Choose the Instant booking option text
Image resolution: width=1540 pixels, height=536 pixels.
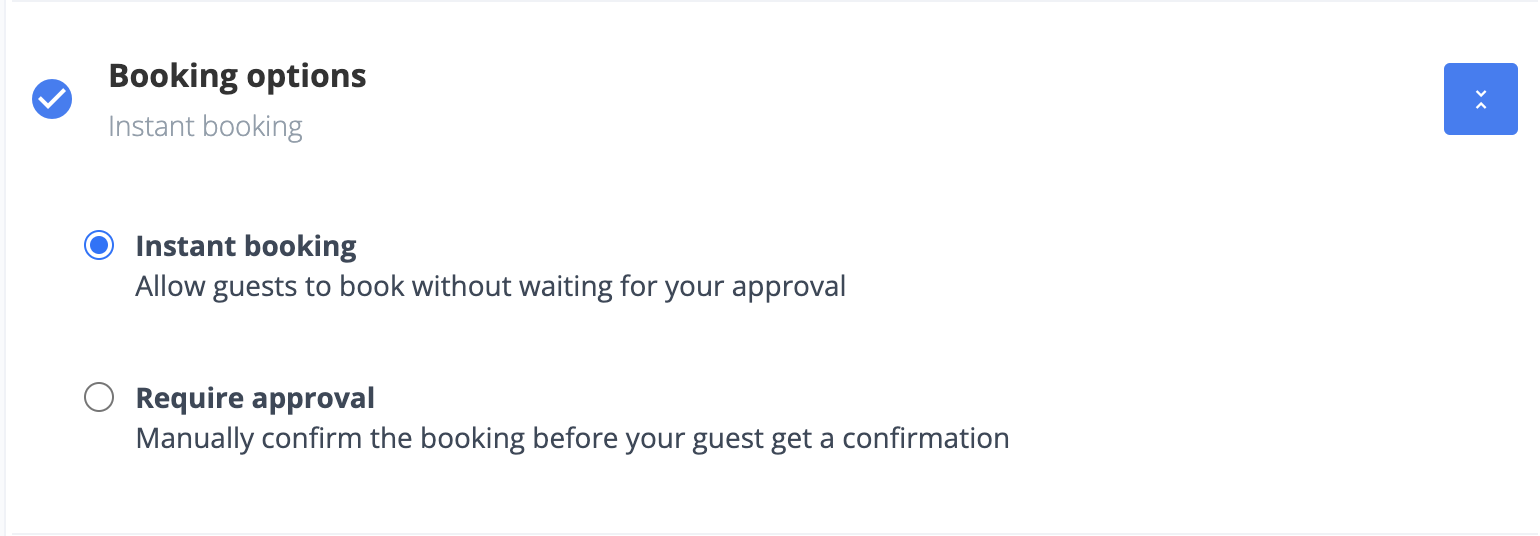pos(246,246)
